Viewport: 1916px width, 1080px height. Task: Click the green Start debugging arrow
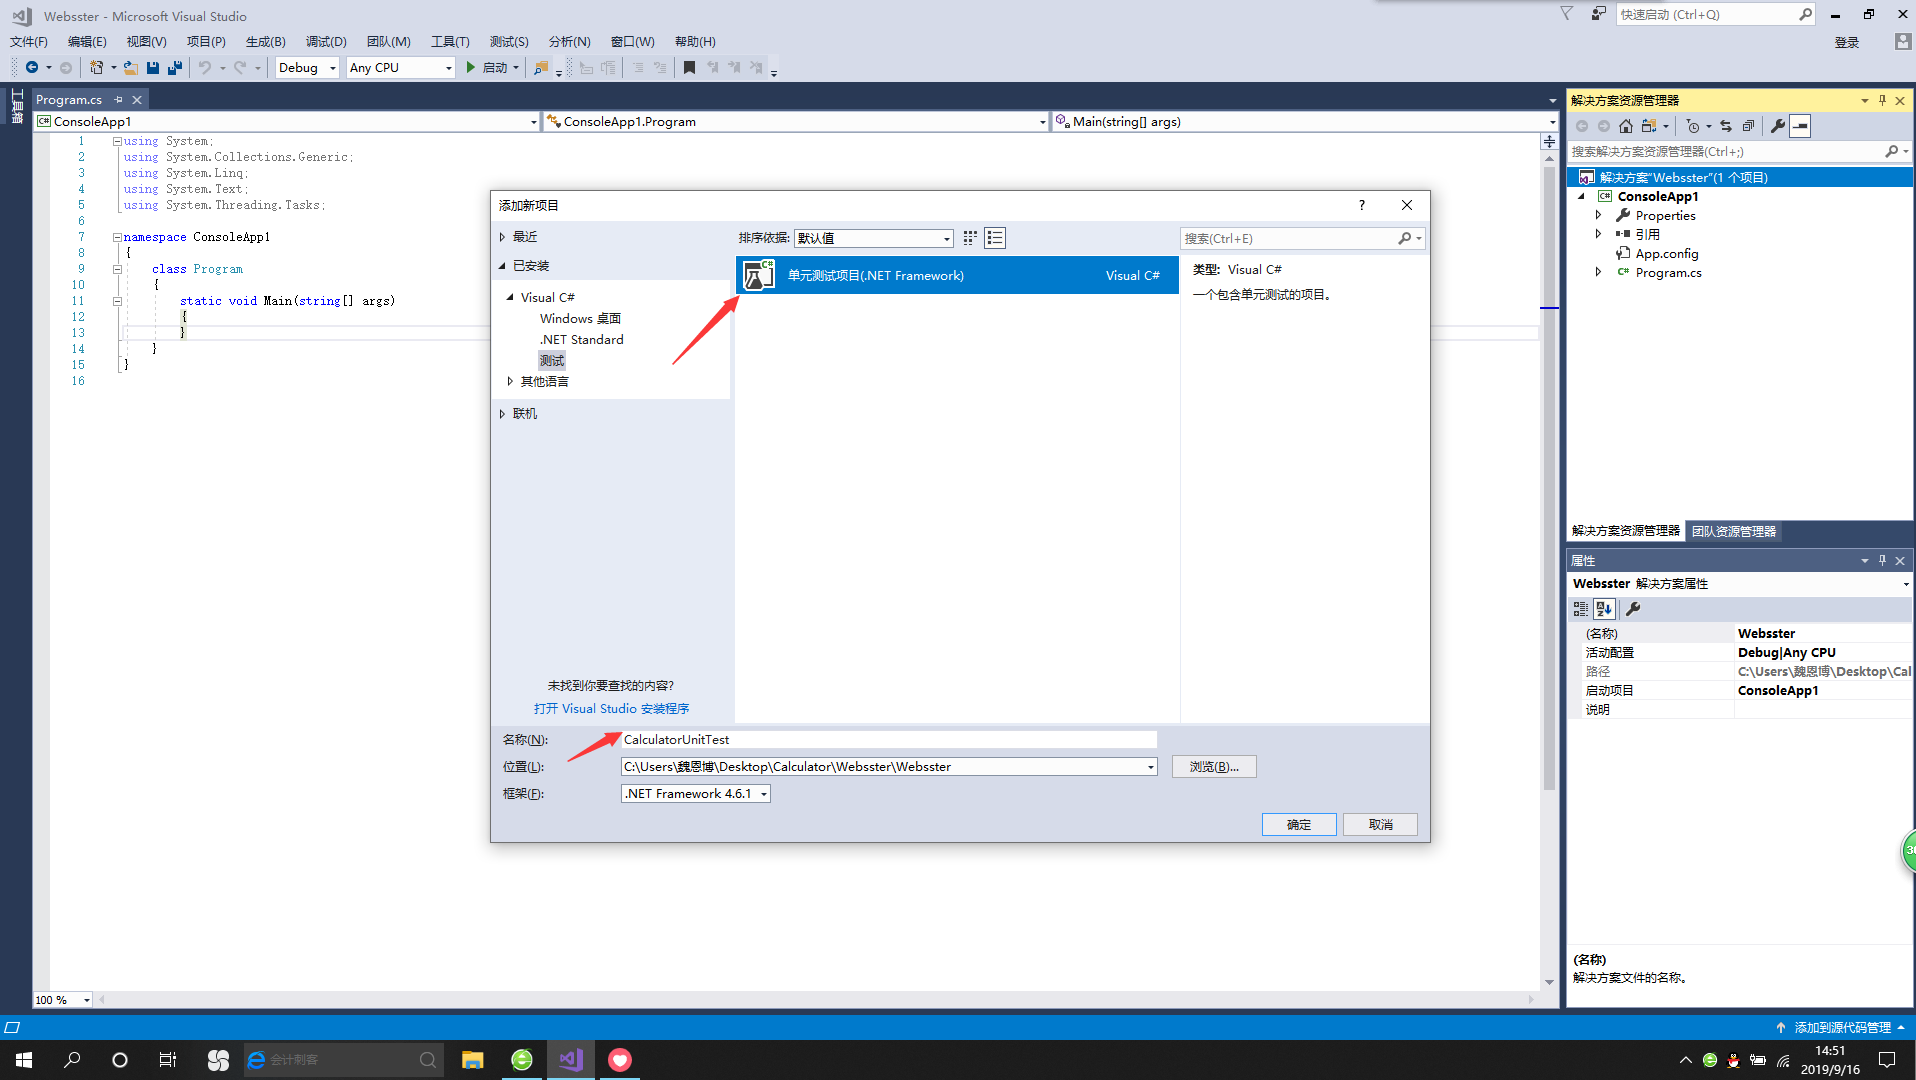471,67
